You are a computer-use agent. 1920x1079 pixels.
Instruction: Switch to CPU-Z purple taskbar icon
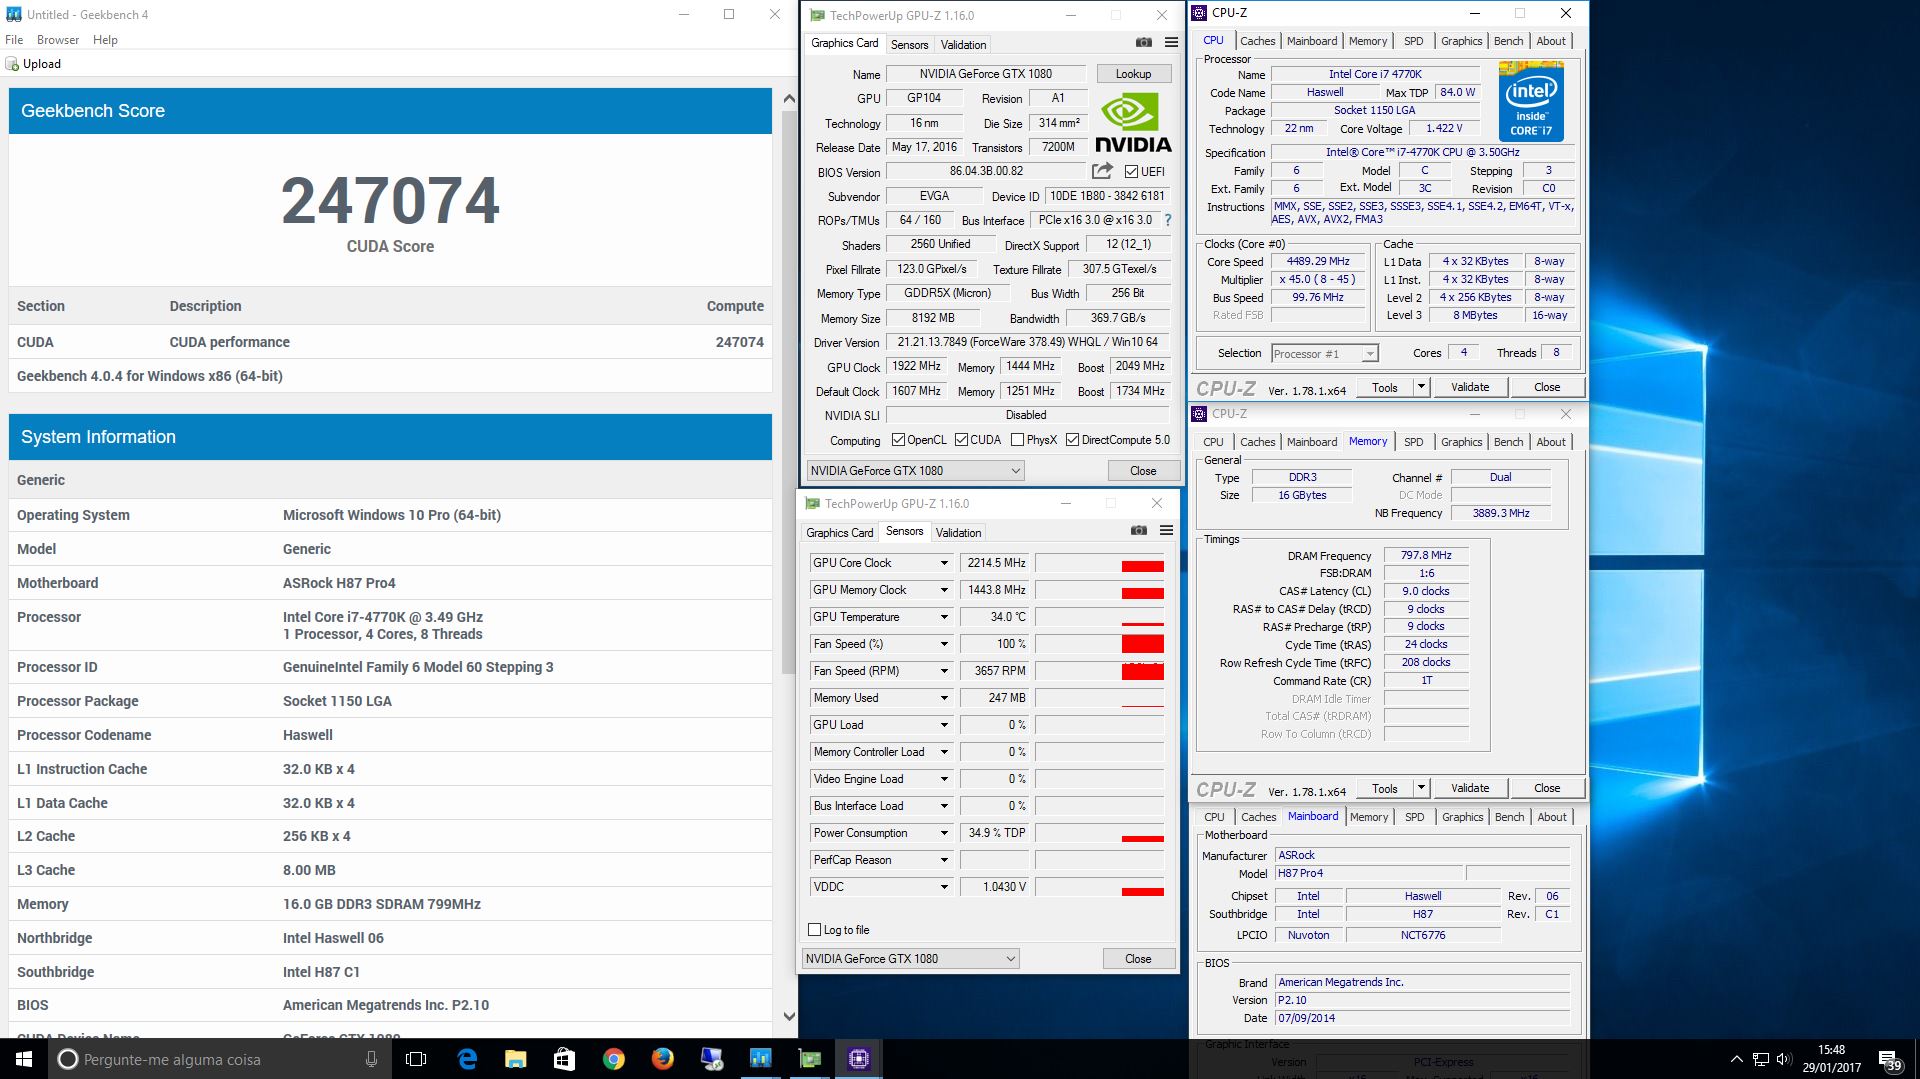[858, 1059]
